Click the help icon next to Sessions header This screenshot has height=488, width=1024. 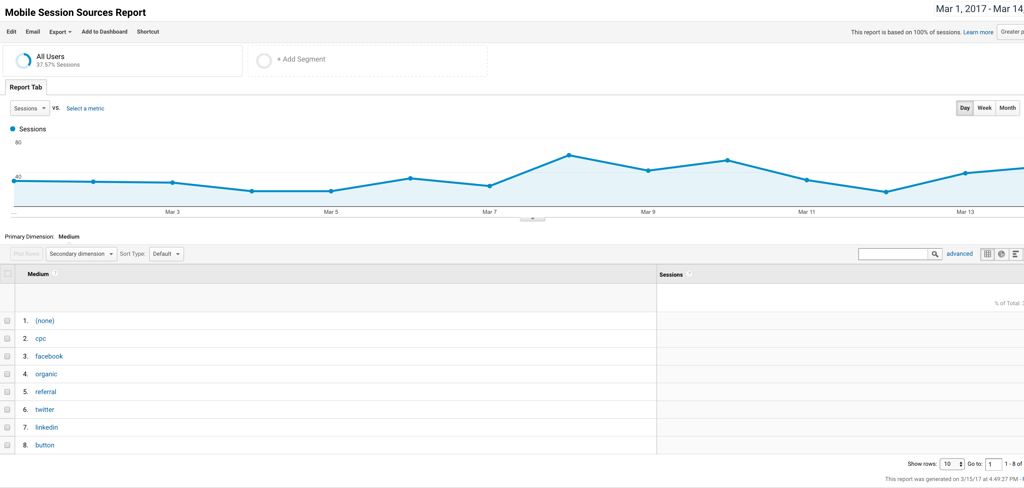(x=690, y=274)
